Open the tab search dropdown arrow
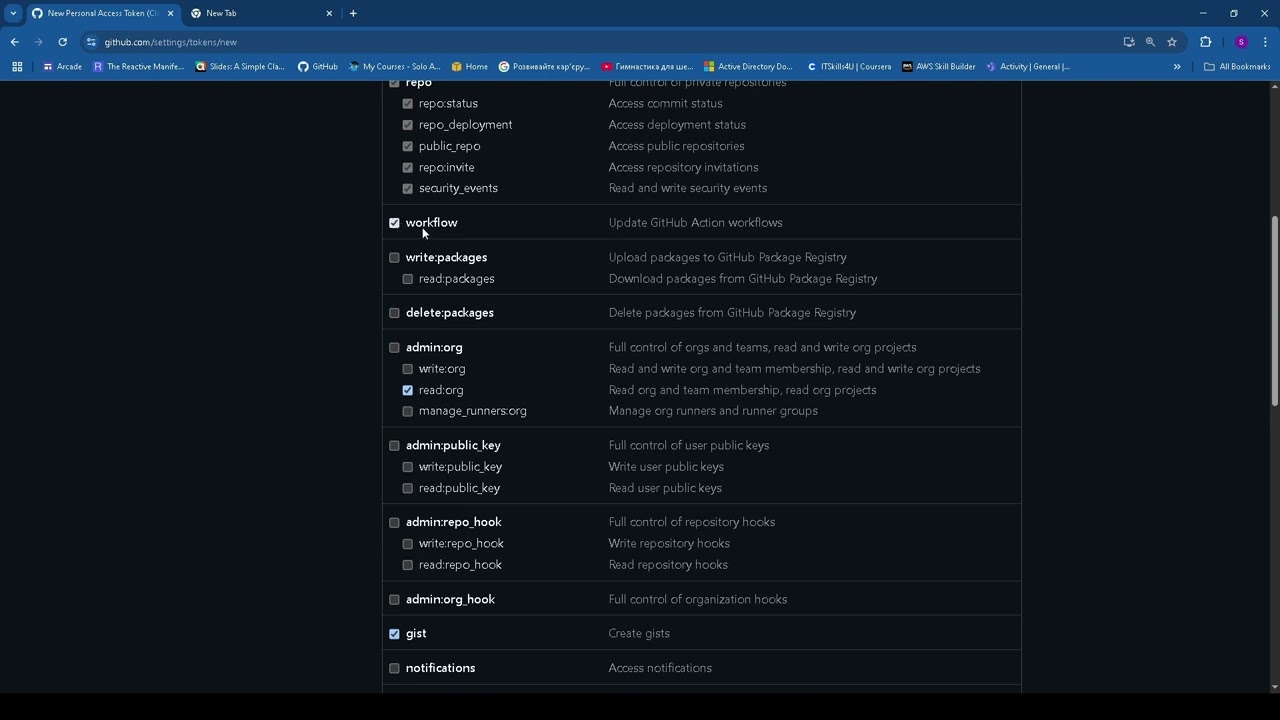The width and height of the screenshot is (1280, 720). click(13, 13)
